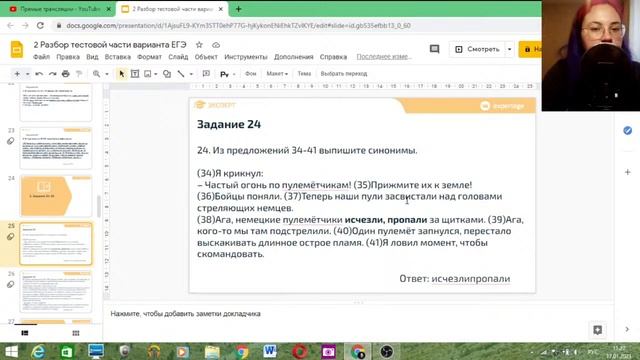Click the zoom magnifier tool

pyautogui.click(x=96, y=74)
